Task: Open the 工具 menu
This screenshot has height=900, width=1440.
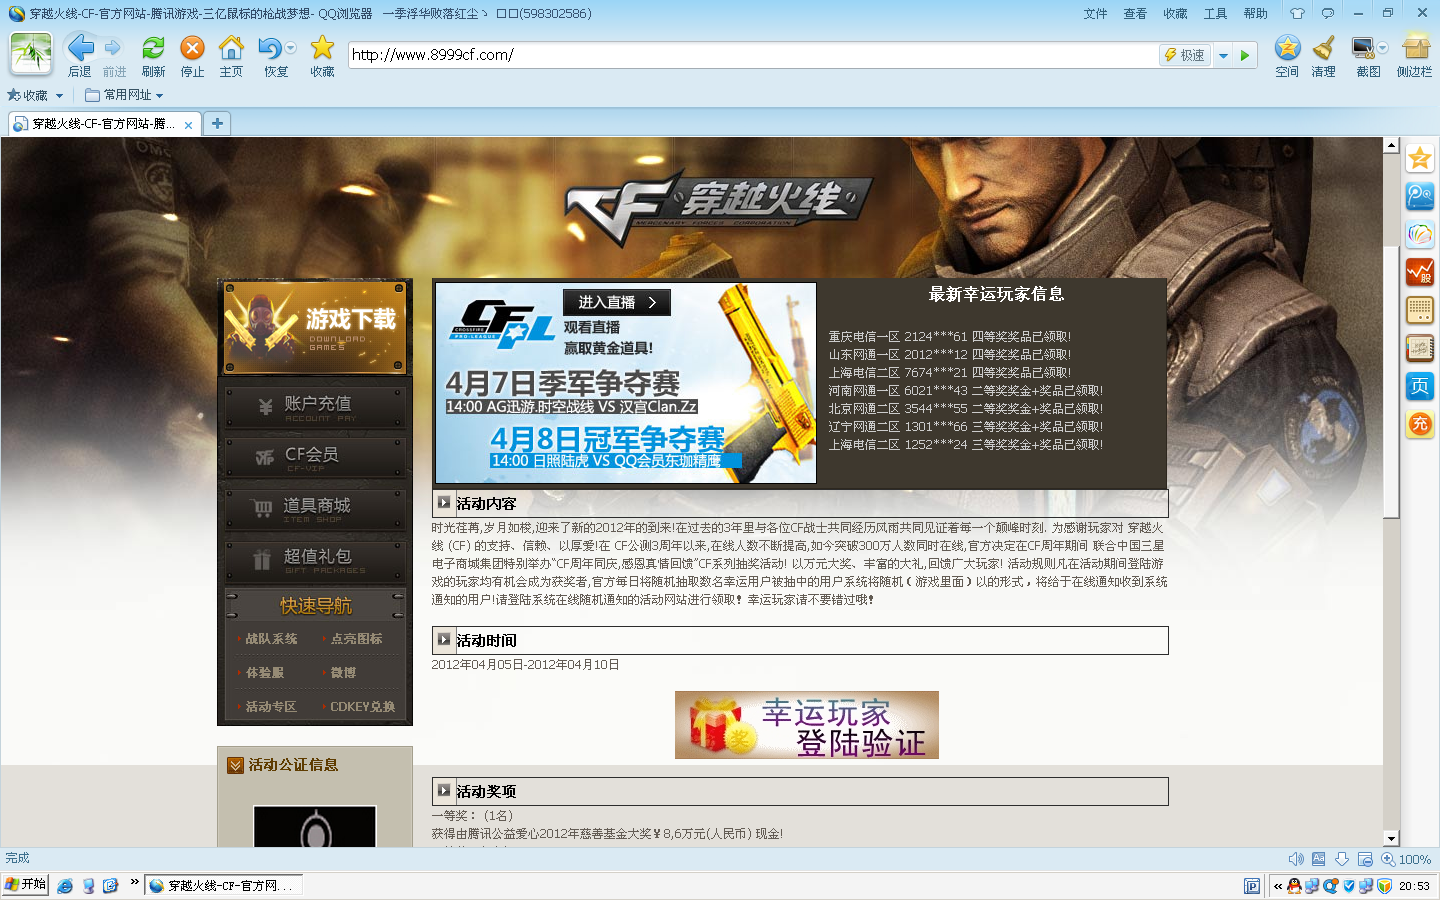Action: (1215, 13)
